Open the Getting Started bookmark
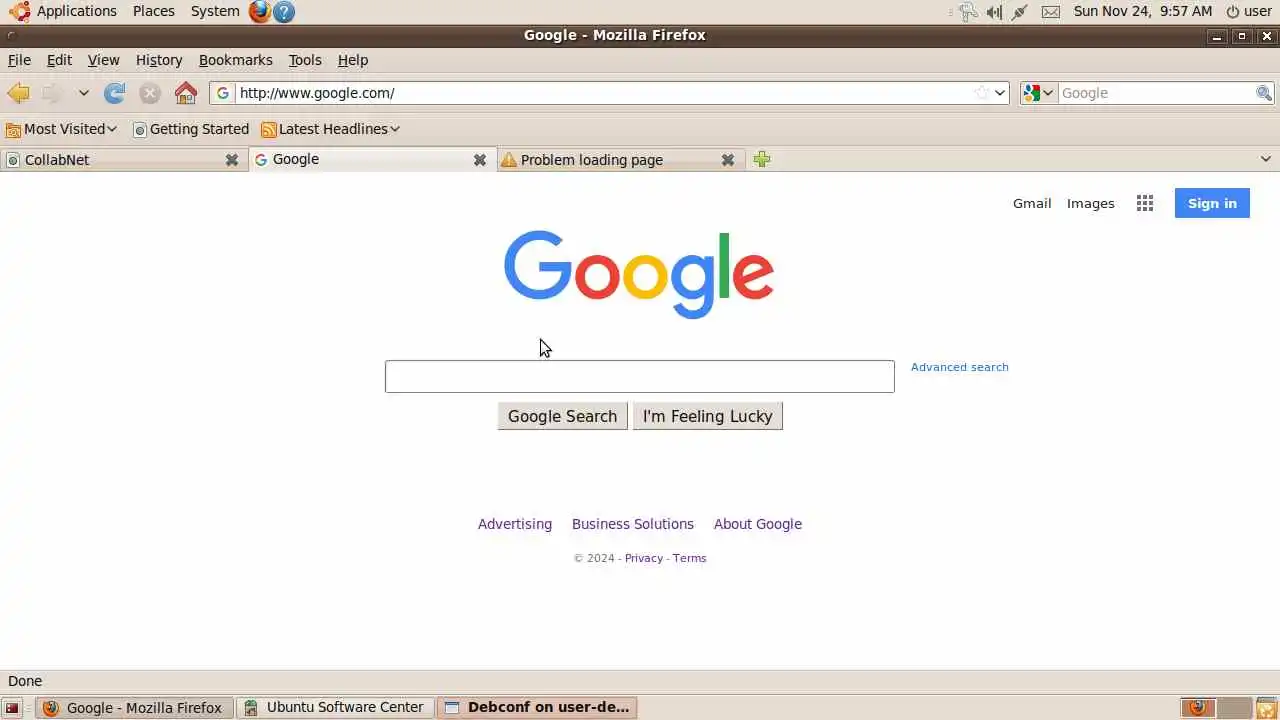Viewport: 1280px width, 720px height. tap(191, 129)
